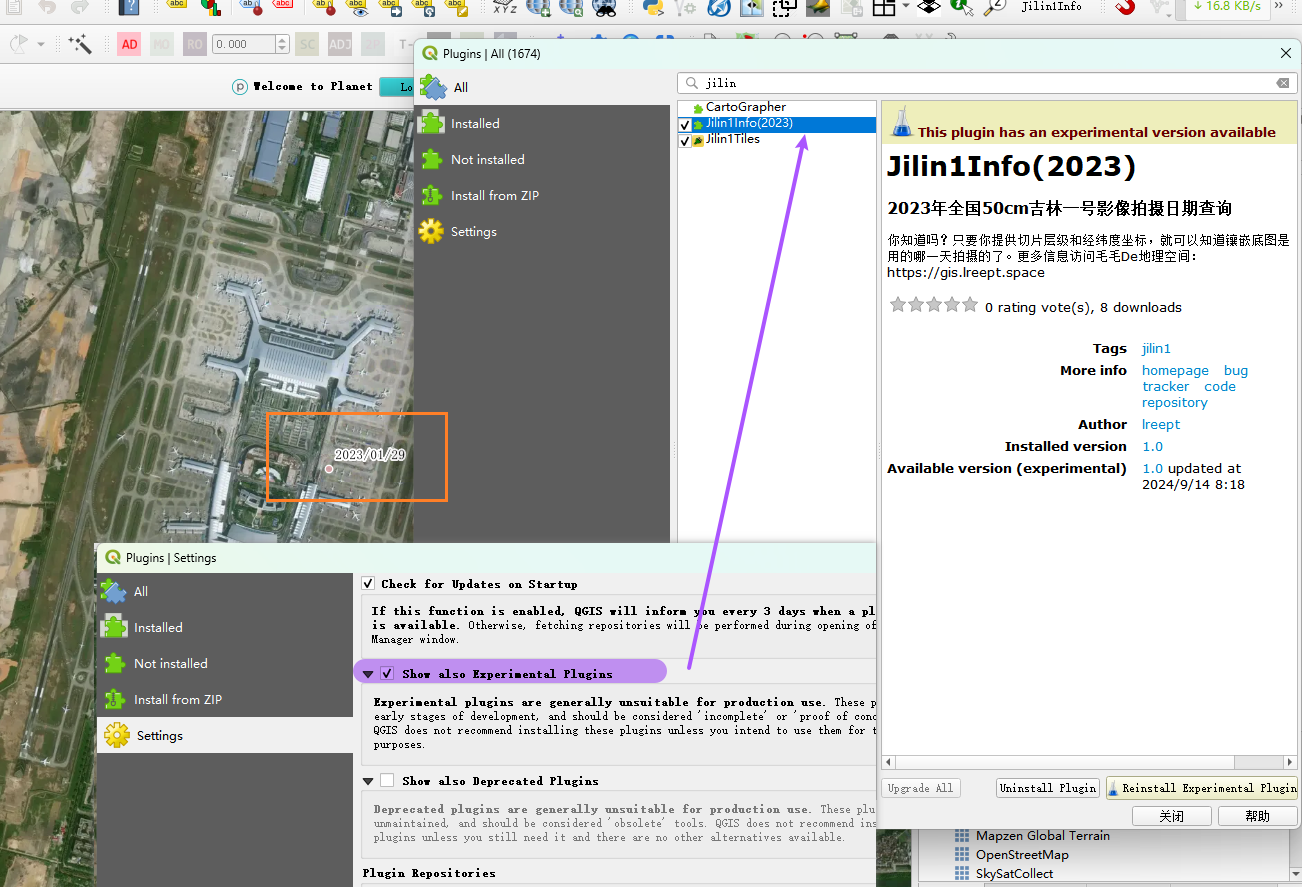The height and width of the screenshot is (887, 1302).
Task: Click the globe with plus sign icon
Action: click(538, 7)
